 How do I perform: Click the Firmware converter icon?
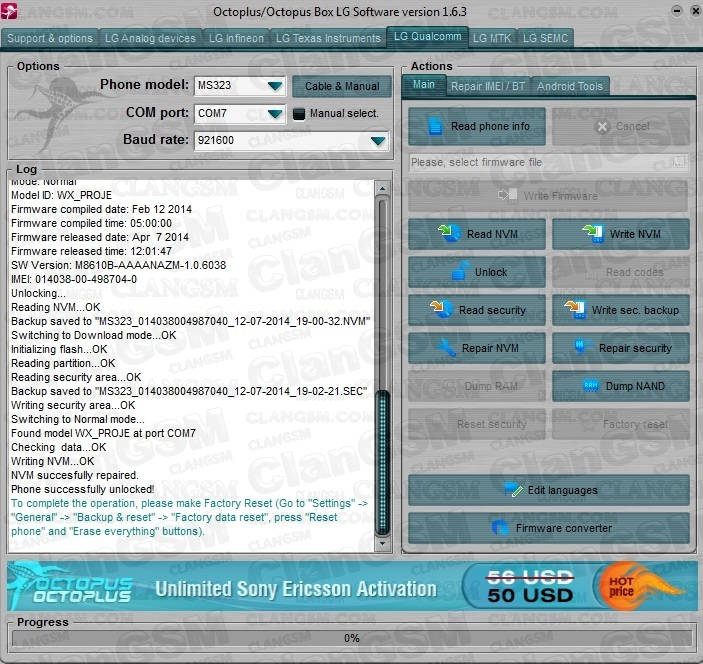coord(500,528)
